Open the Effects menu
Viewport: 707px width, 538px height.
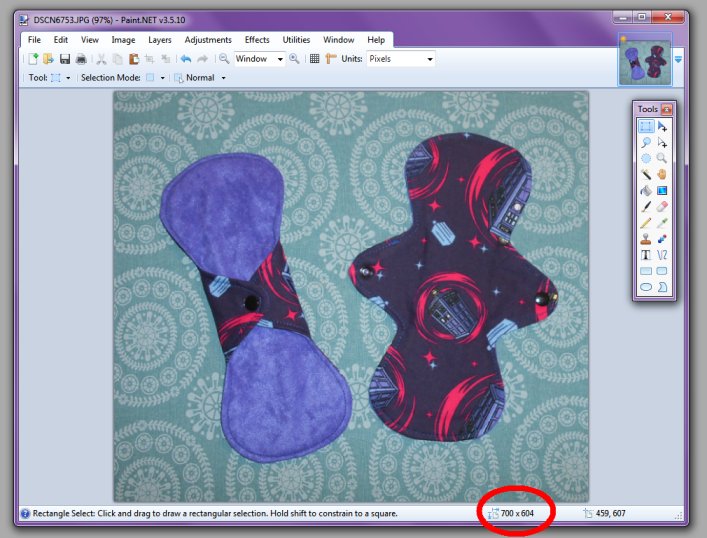[x=257, y=40]
